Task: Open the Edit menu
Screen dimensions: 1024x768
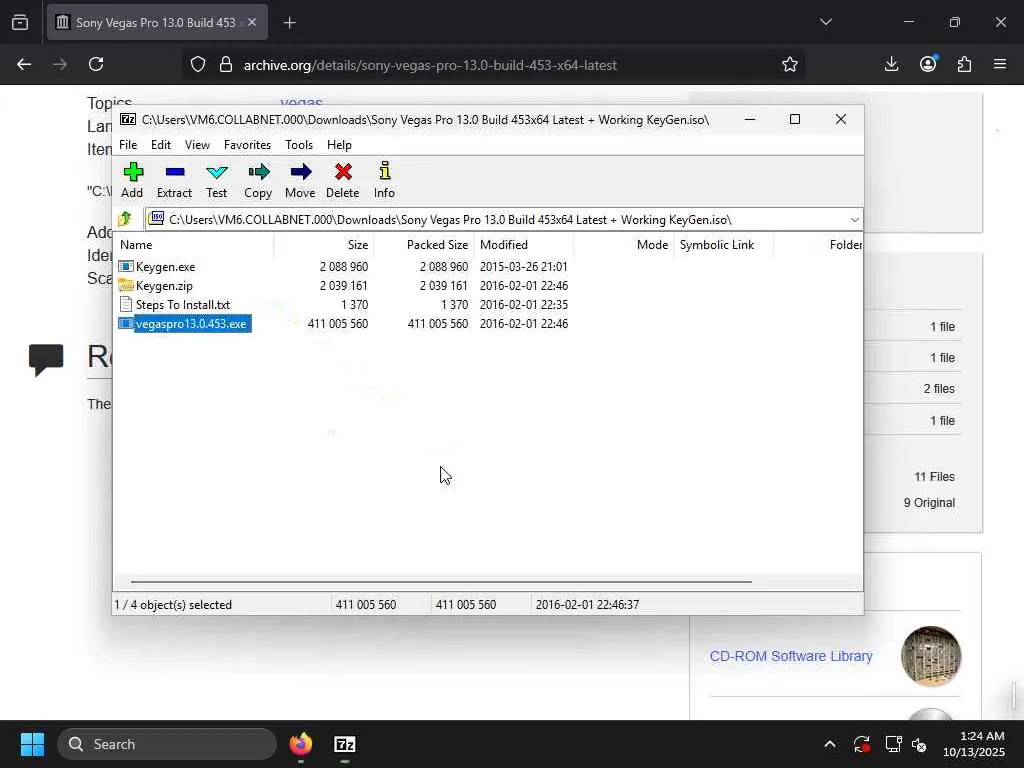Action: coord(161,145)
